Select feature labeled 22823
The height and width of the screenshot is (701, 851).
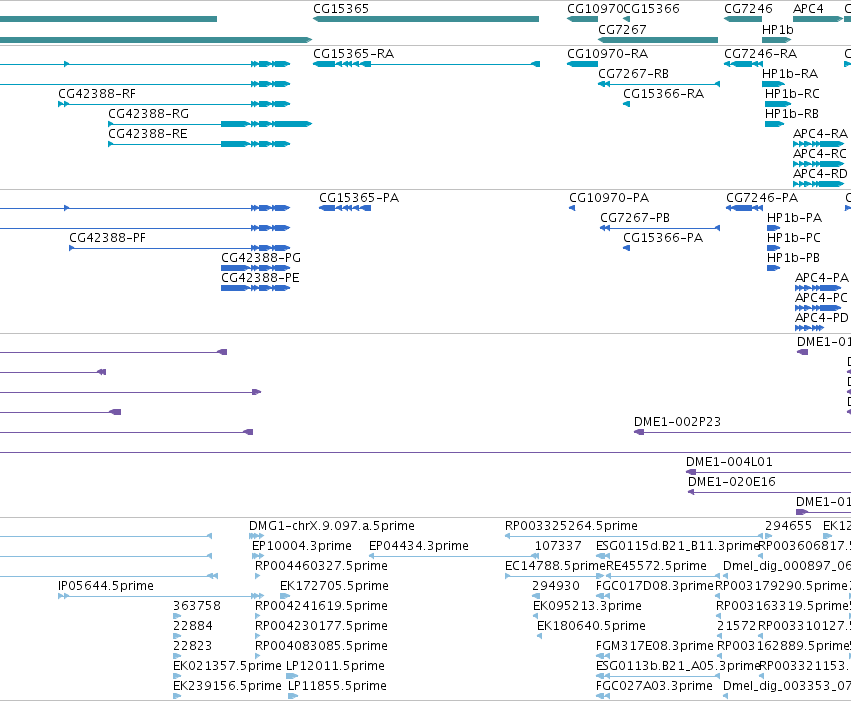[192, 646]
